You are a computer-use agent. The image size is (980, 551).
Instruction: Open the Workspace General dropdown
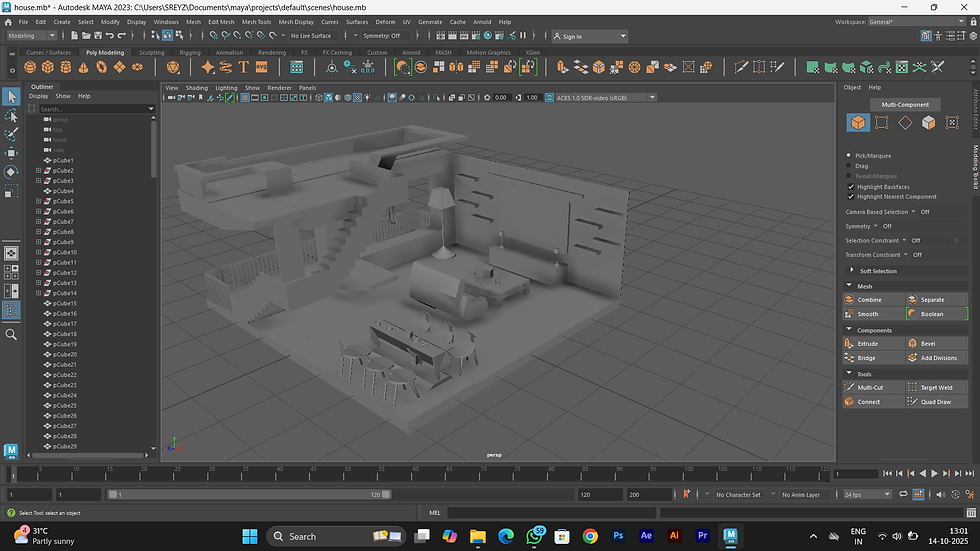916,22
